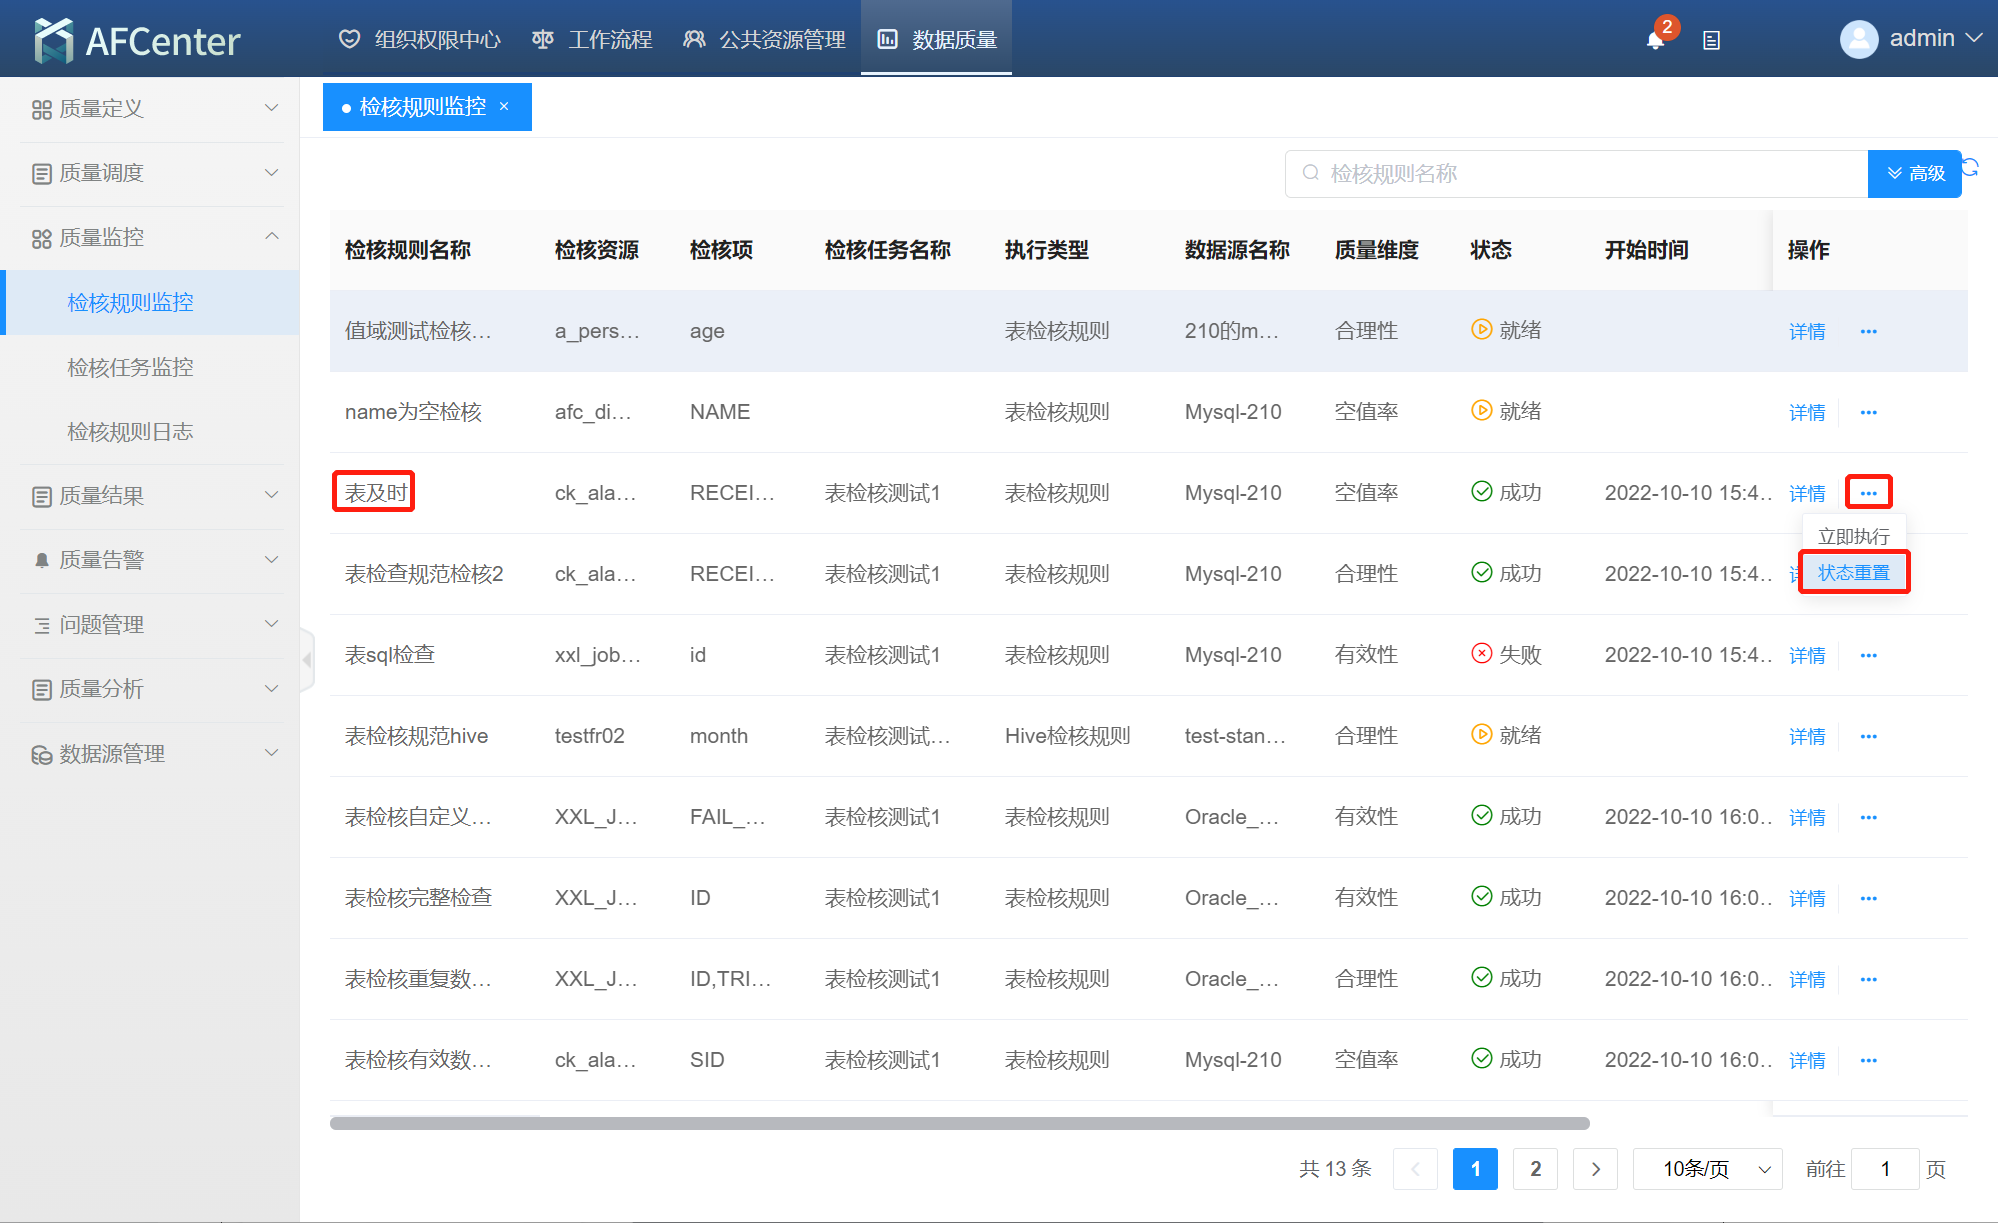1998x1223 pixels.
Task: Click 详情 link for 表检核规范hive row
Action: coord(1806,736)
